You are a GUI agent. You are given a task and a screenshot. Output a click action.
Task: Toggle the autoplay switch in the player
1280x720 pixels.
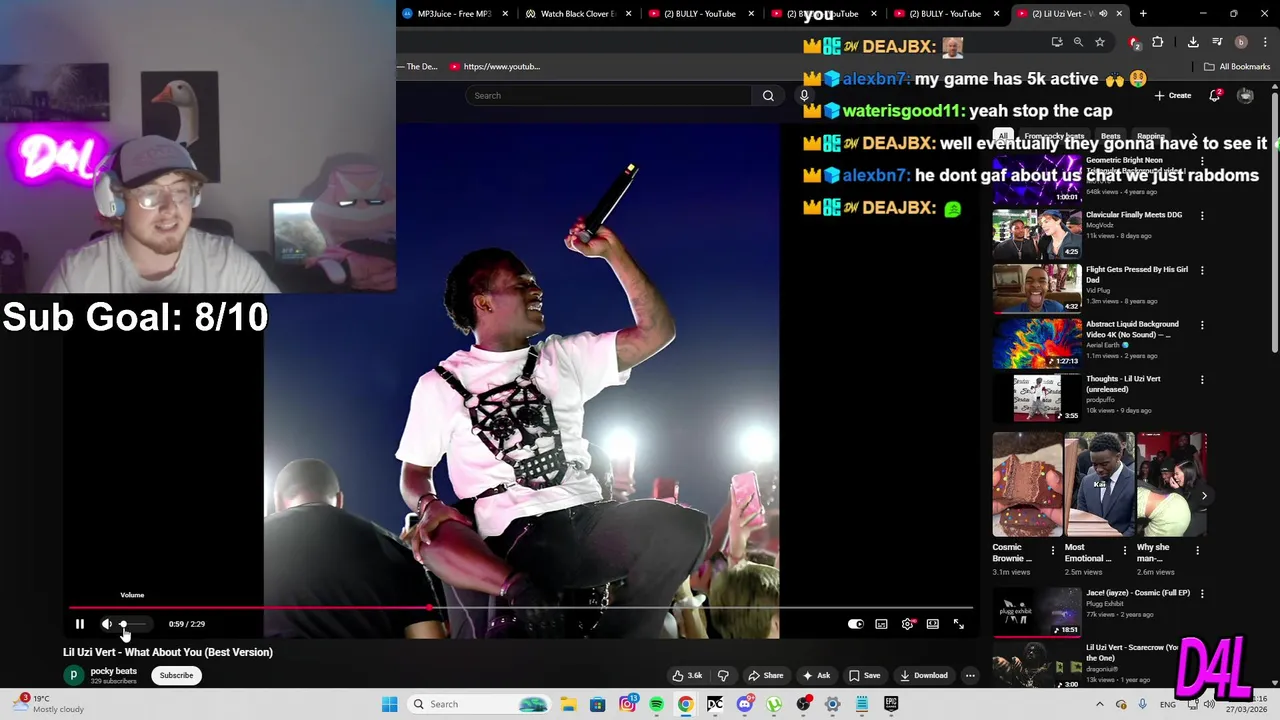(x=855, y=624)
